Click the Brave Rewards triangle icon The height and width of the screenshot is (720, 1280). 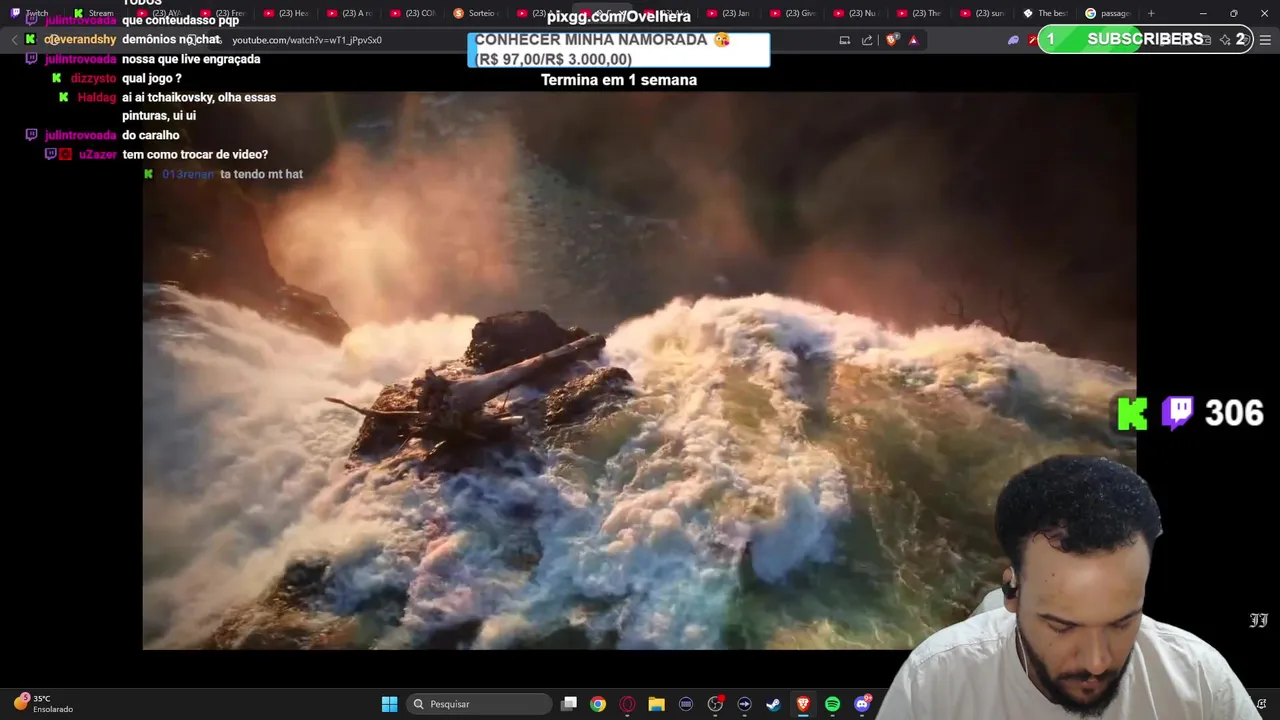point(913,40)
